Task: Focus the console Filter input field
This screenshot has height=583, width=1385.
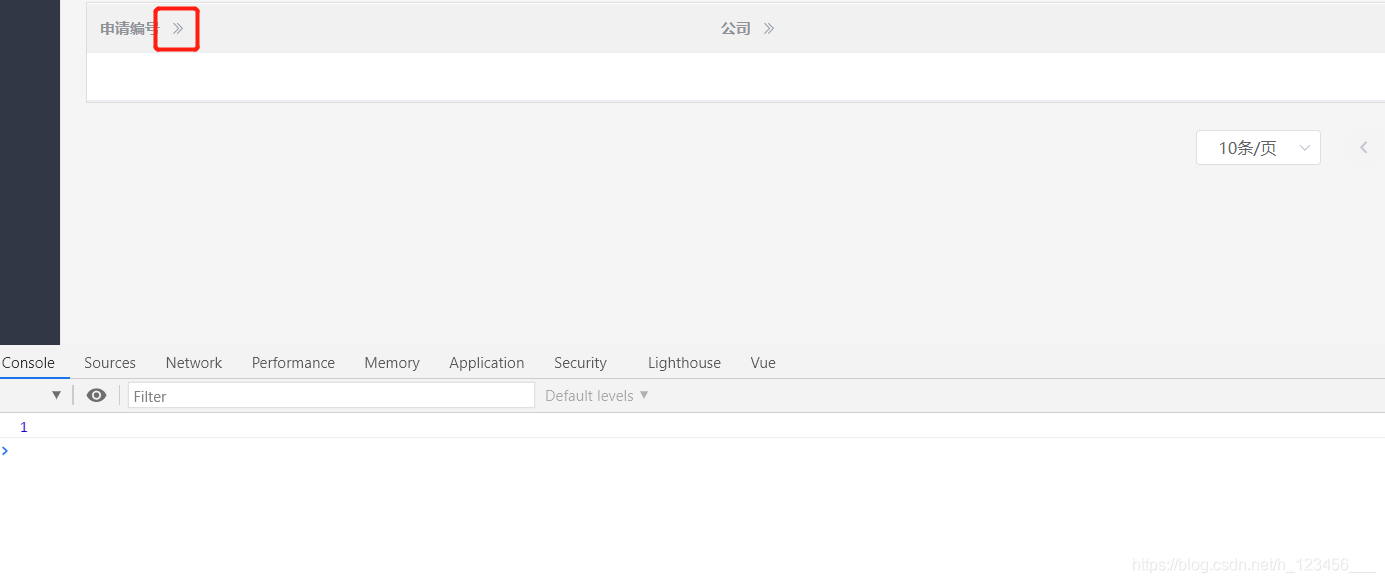Action: click(x=331, y=396)
